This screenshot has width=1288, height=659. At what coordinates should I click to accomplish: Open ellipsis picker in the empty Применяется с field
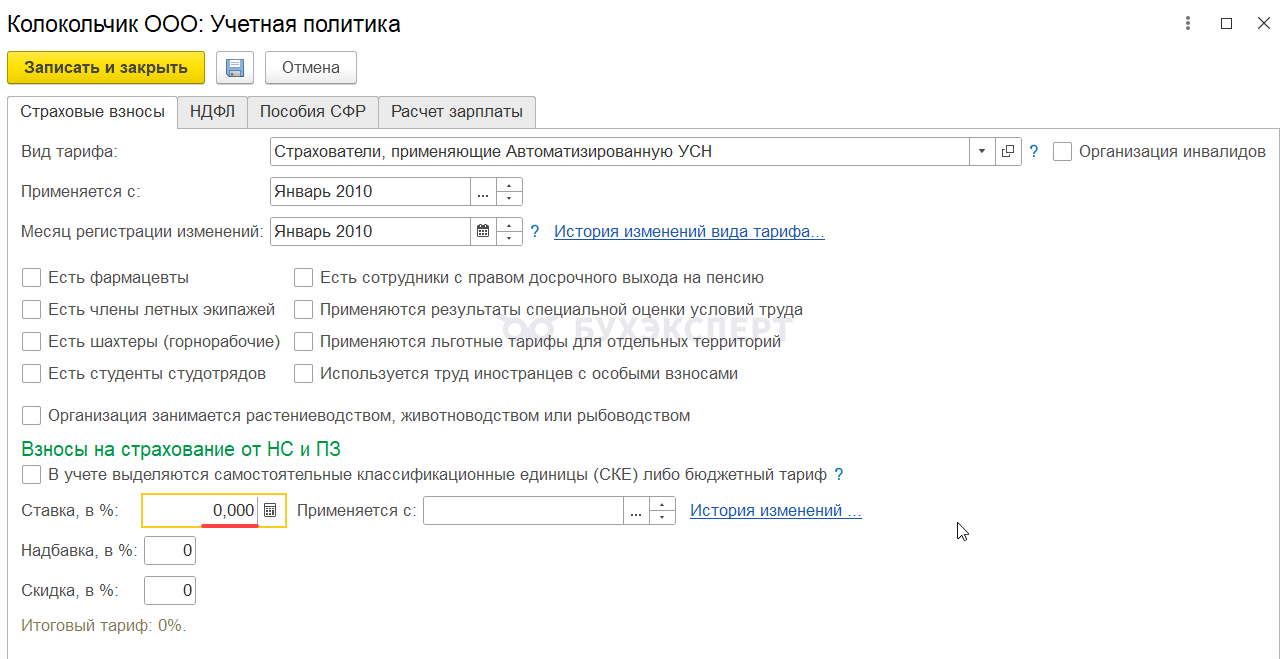637,511
